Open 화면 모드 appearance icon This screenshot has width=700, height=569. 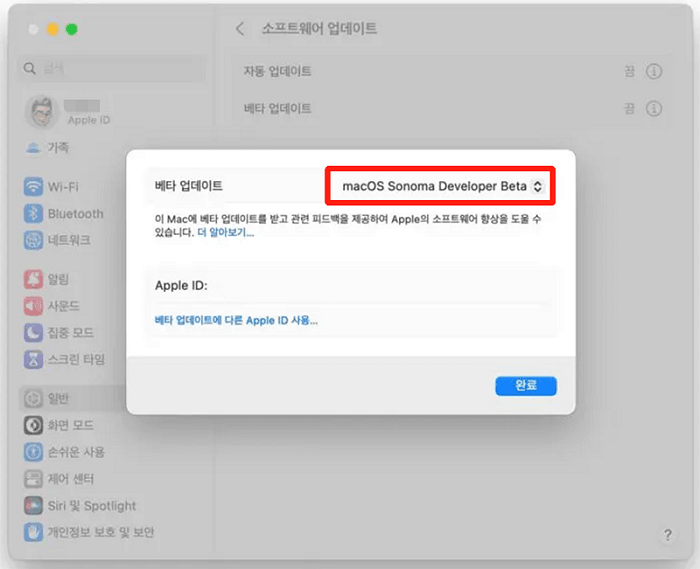coord(33,425)
